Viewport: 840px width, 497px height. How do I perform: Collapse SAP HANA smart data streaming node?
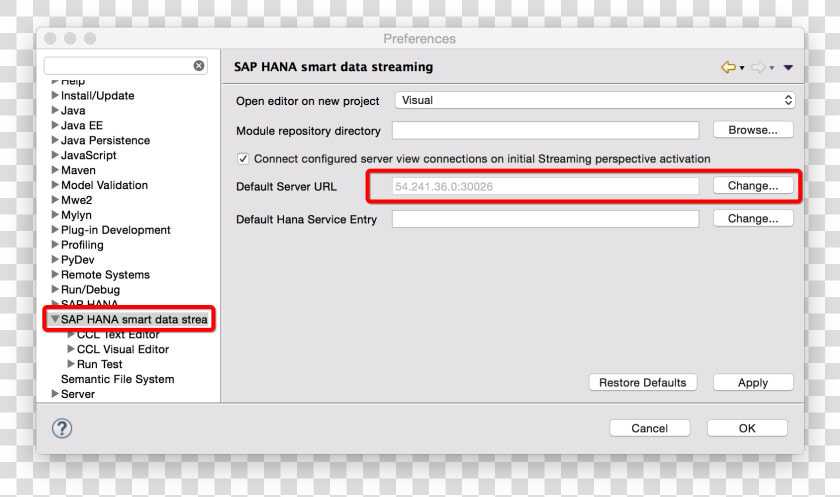54,319
